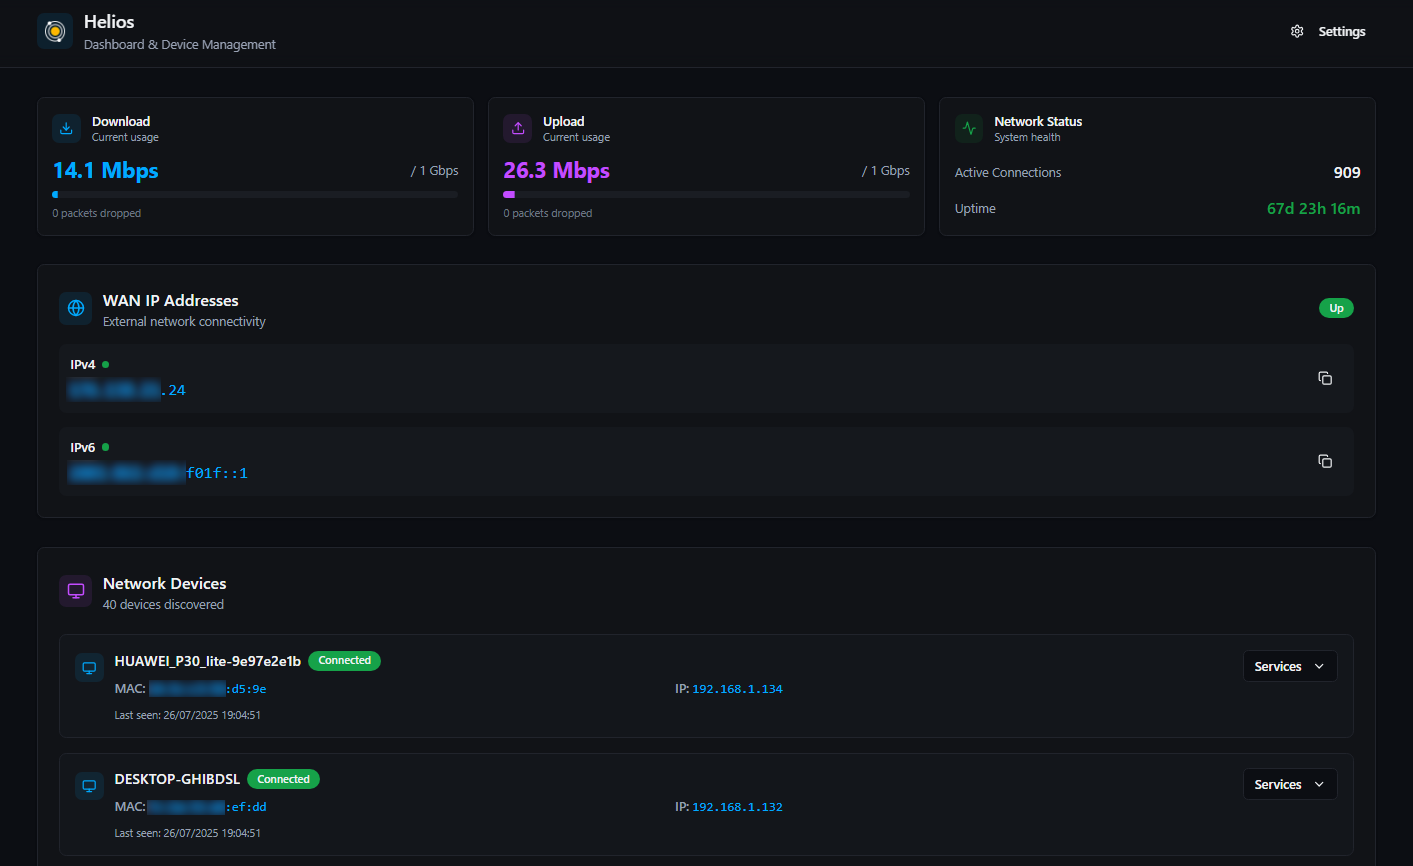Click the HUAWEI_P30_lite-9e97e2e1b device name

(x=208, y=661)
